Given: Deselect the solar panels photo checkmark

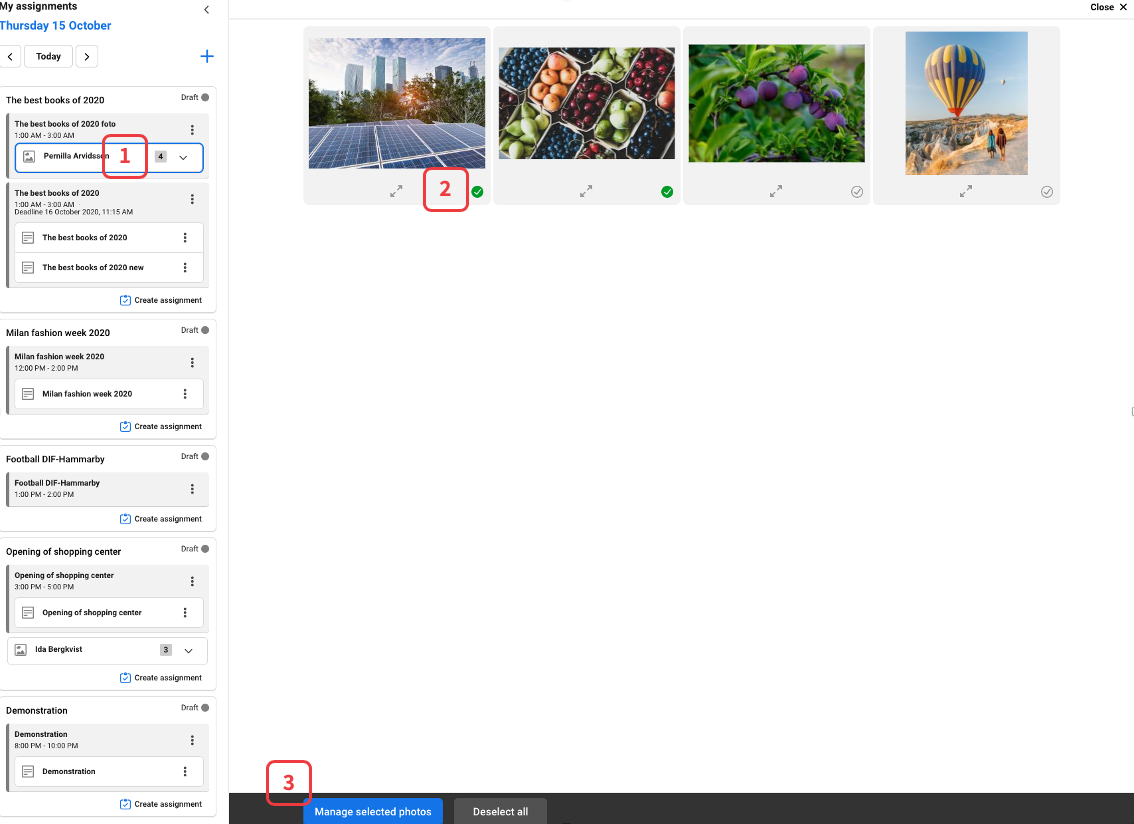Looking at the screenshot, I should pyautogui.click(x=477, y=192).
